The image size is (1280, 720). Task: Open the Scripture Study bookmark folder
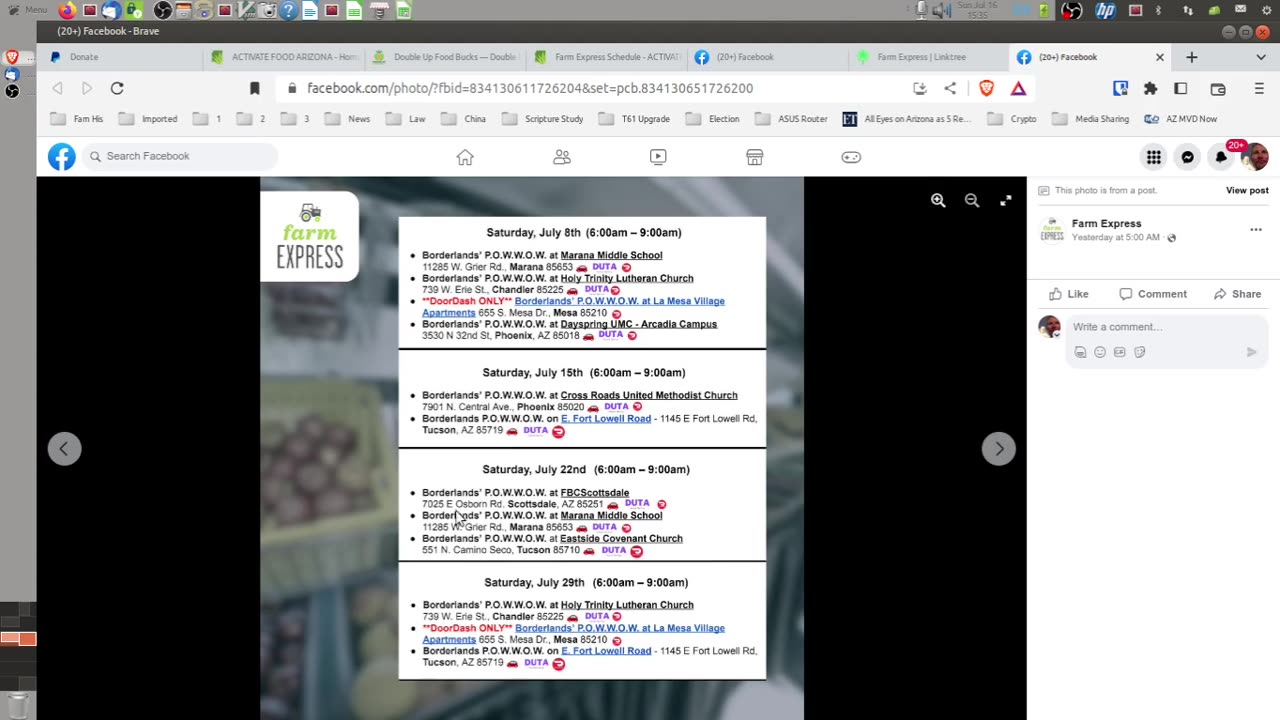pyautogui.click(x=543, y=119)
